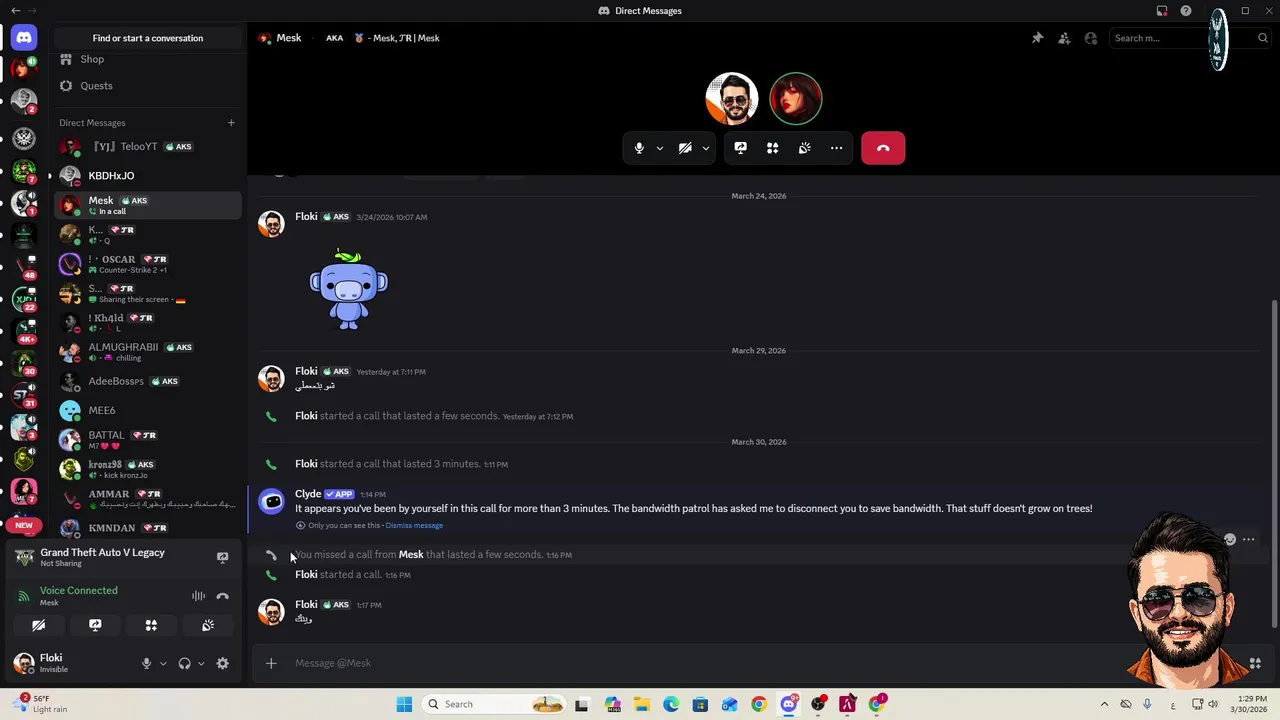Show hidden system tray icons chevron
This screenshot has width=1280, height=720.
point(1104,704)
